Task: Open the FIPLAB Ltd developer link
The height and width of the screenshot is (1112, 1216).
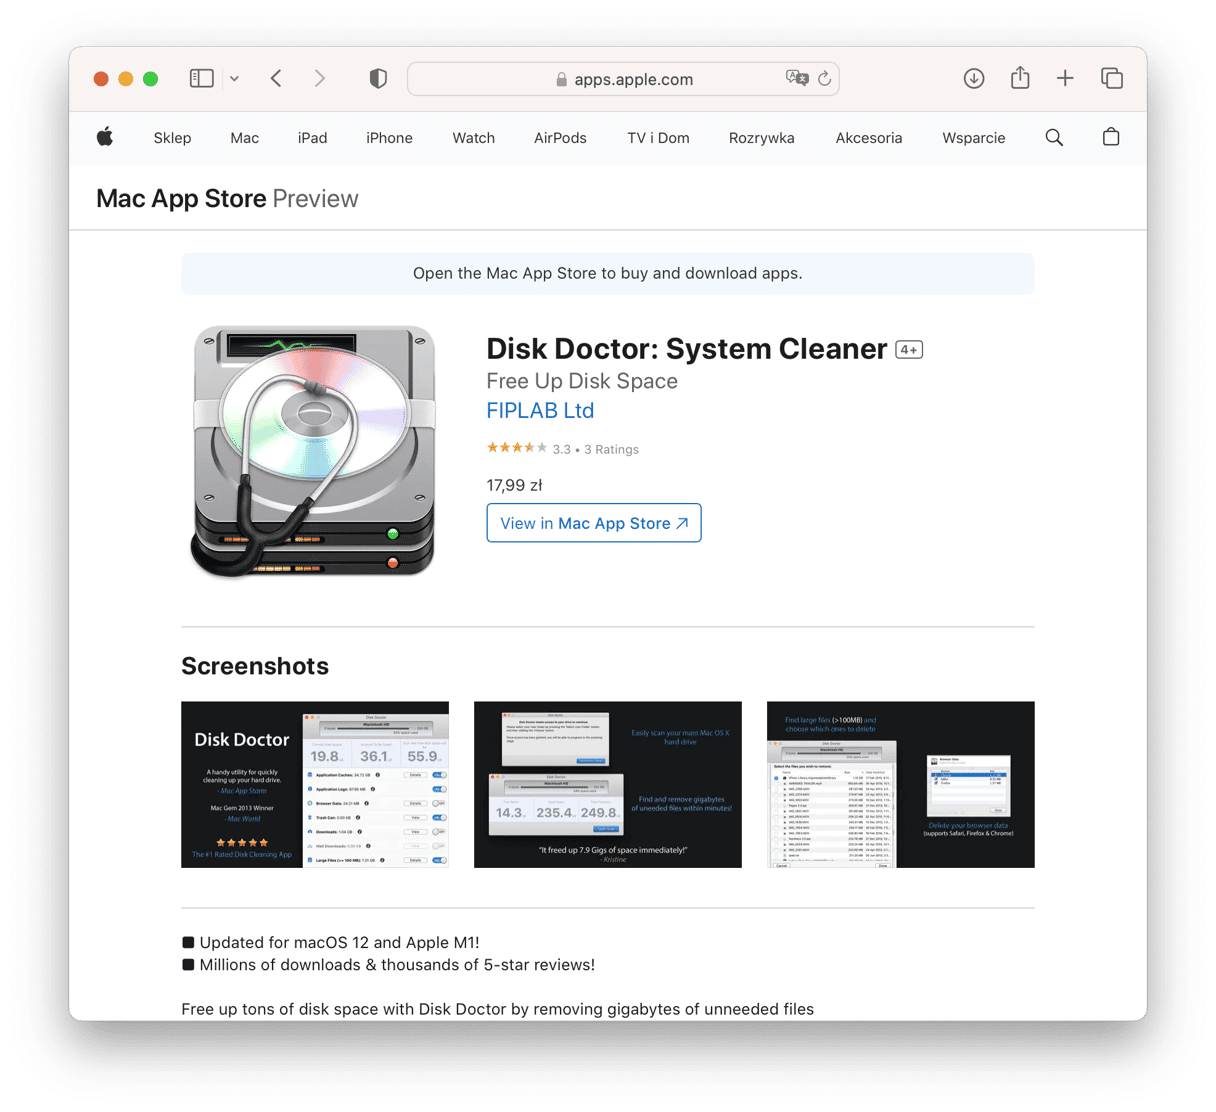Action: [540, 410]
